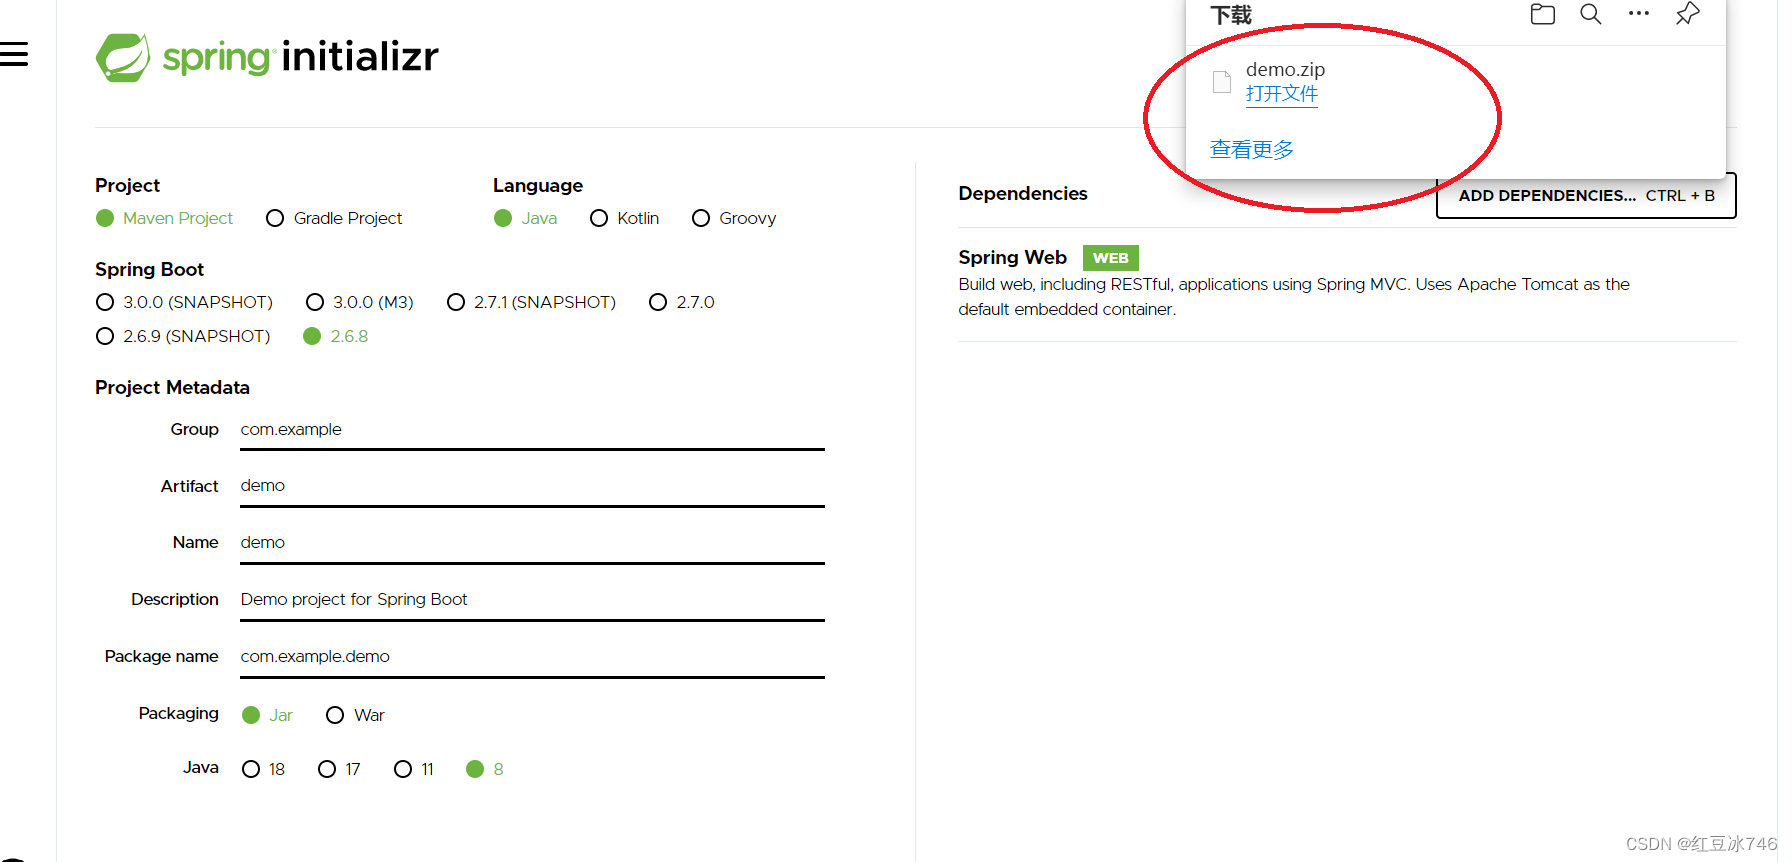Click 查看更多 to see more downloads
1792x862 pixels.
tap(1252, 149)
